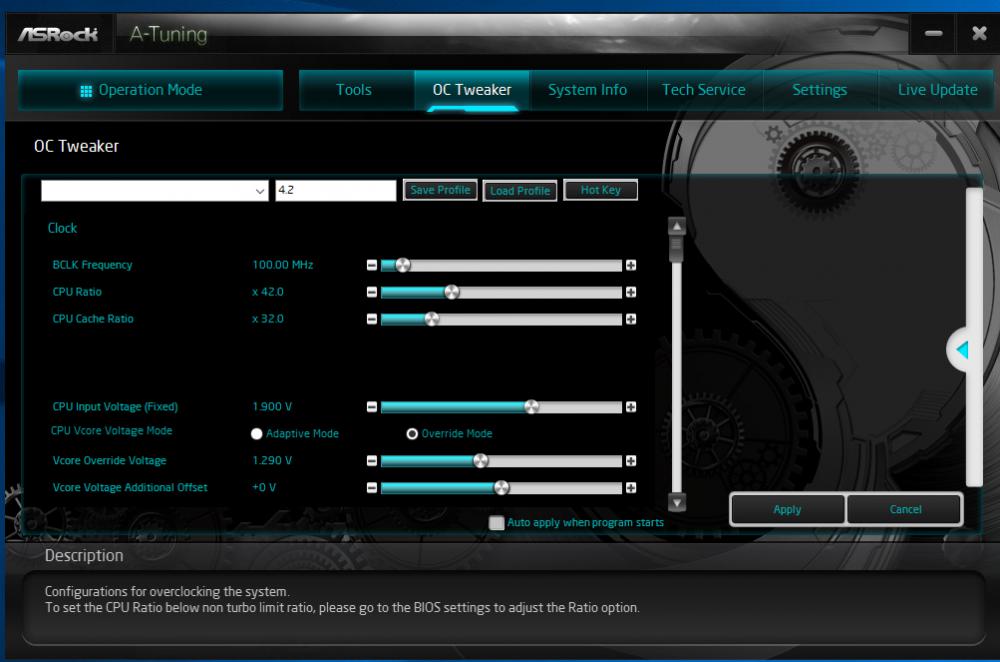Click the blue arrow tab on right edge
The width and height of the screenshot is (1000, 662).
point(960,349)
